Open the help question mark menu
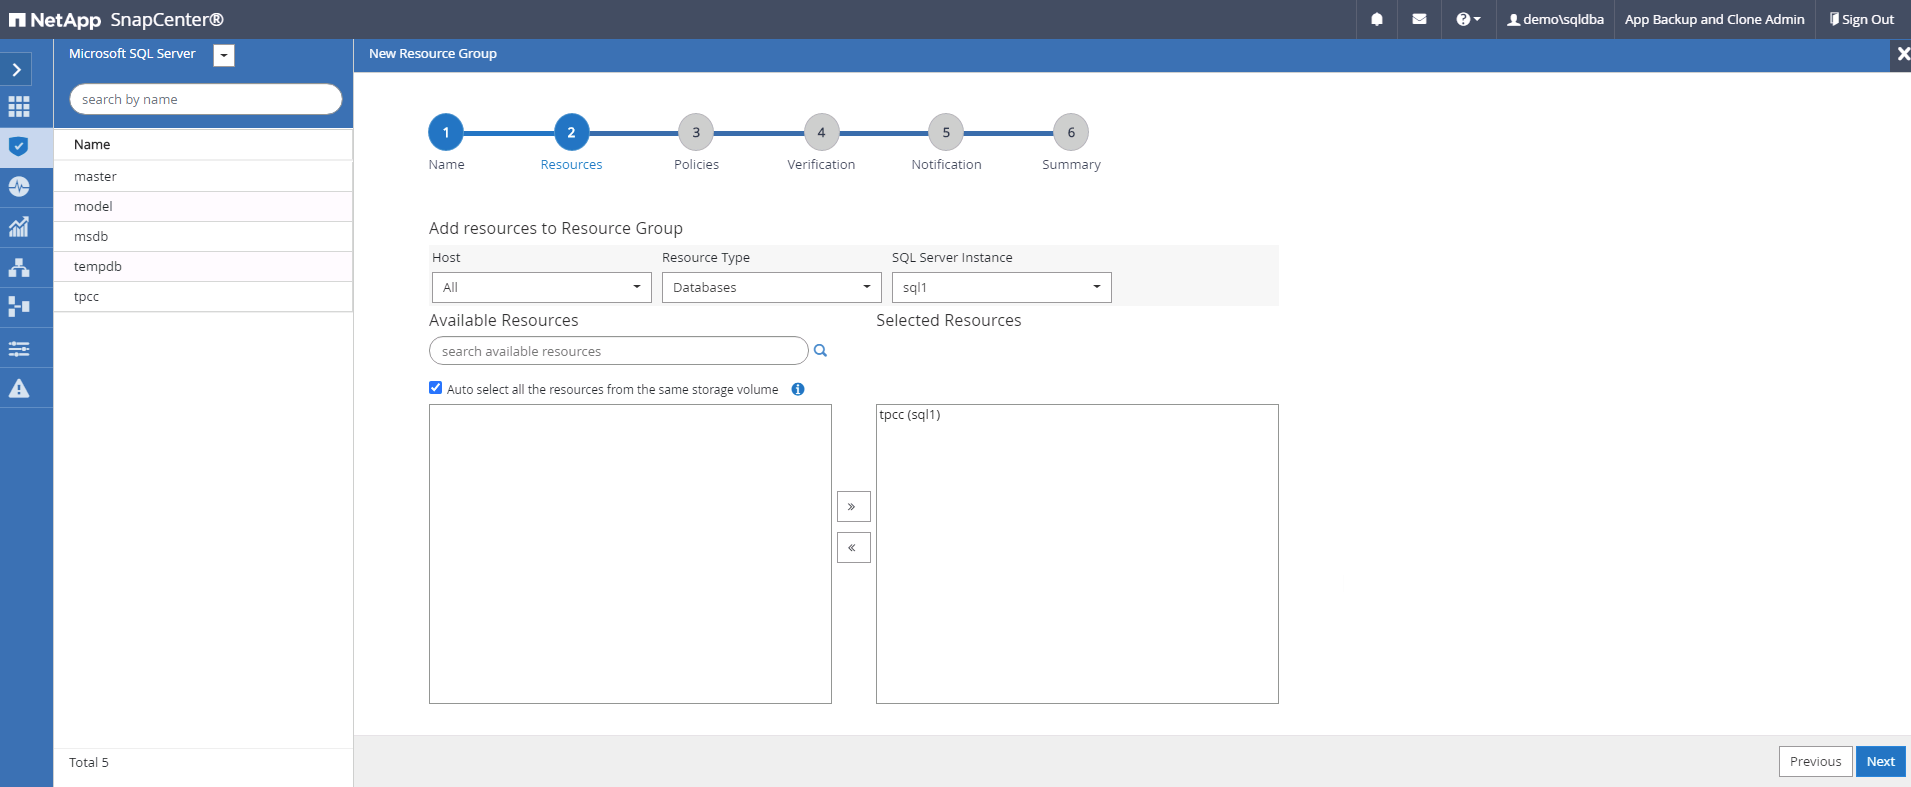The image size is (1911, 787). (x=1467, y=19)
